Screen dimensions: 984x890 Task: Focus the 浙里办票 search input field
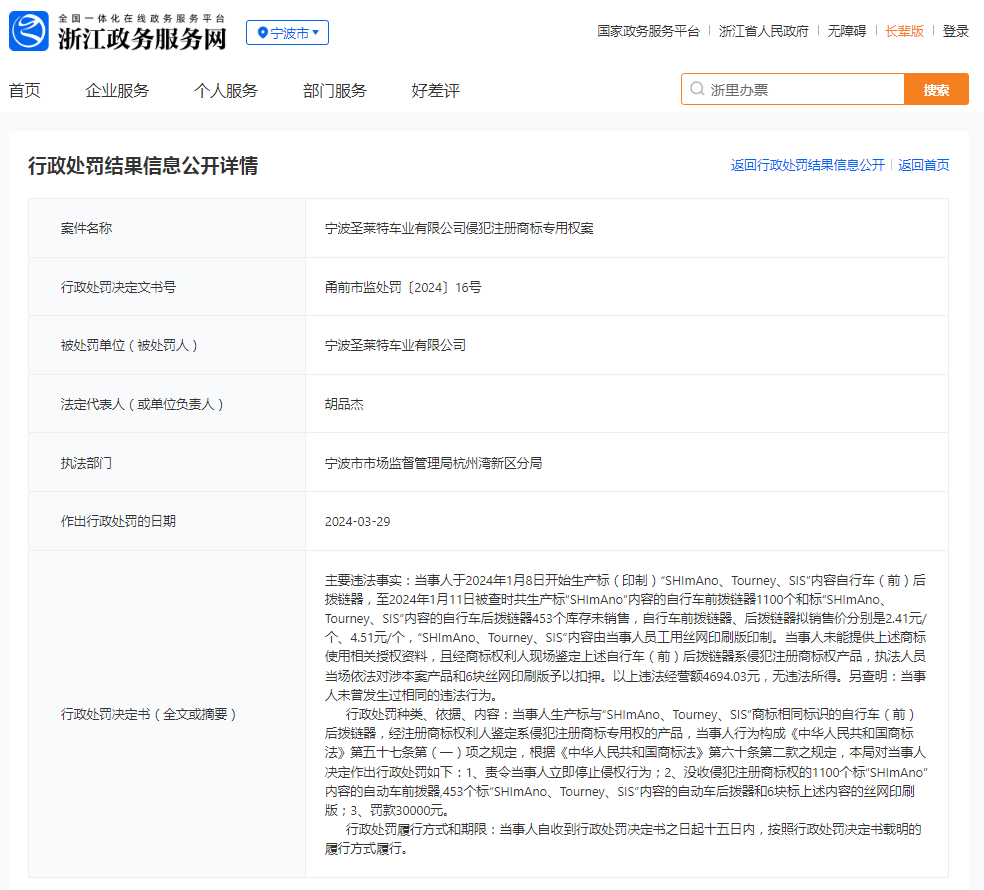point(793,90)
